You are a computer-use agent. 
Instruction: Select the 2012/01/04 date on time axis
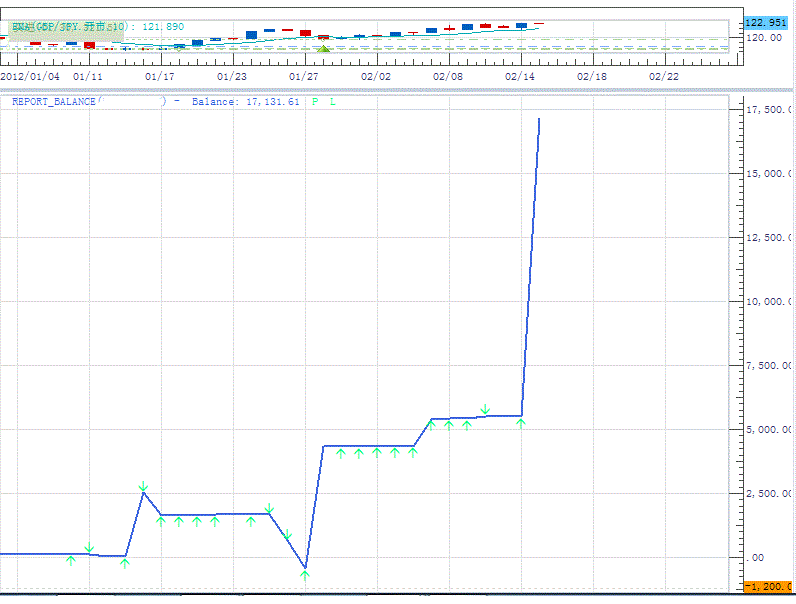30,76
